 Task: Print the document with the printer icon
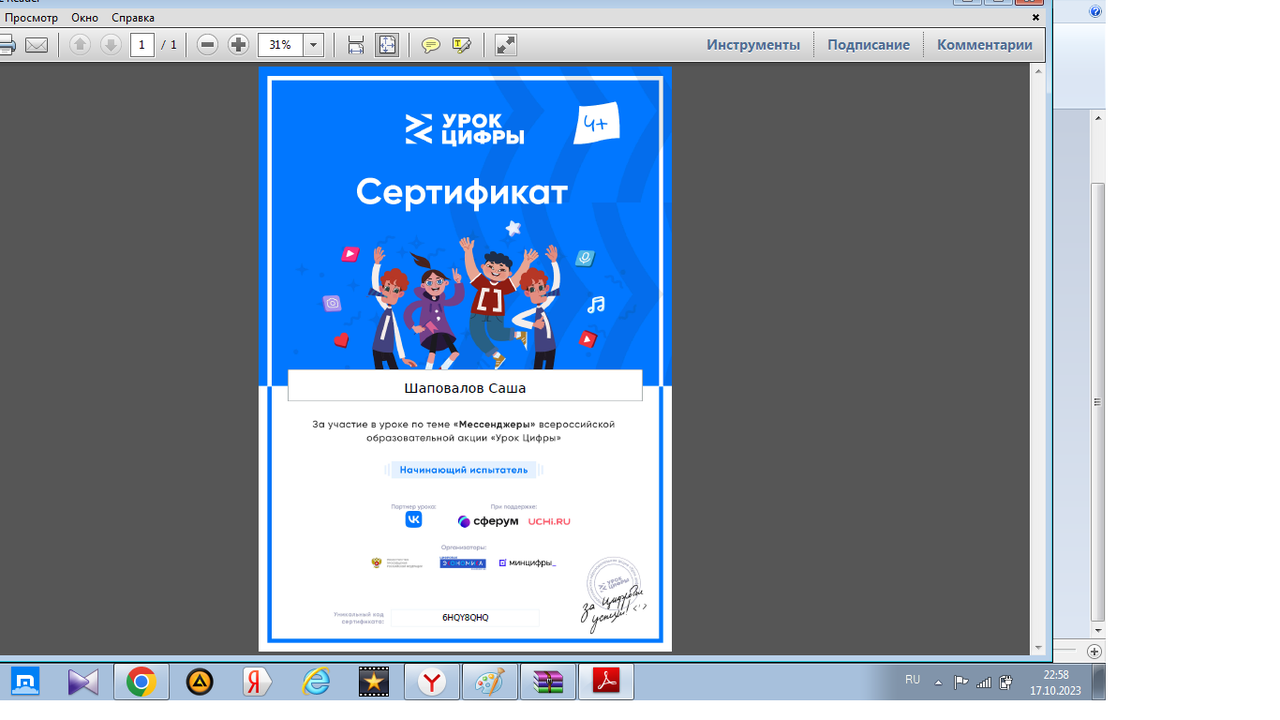click(6, 45)
